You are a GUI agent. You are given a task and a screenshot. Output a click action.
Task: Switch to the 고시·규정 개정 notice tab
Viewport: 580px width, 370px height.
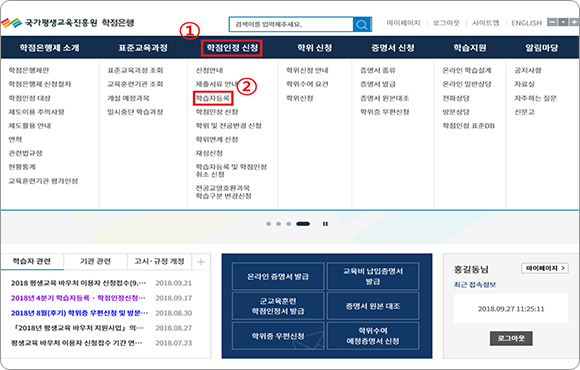tap(159, 261)
